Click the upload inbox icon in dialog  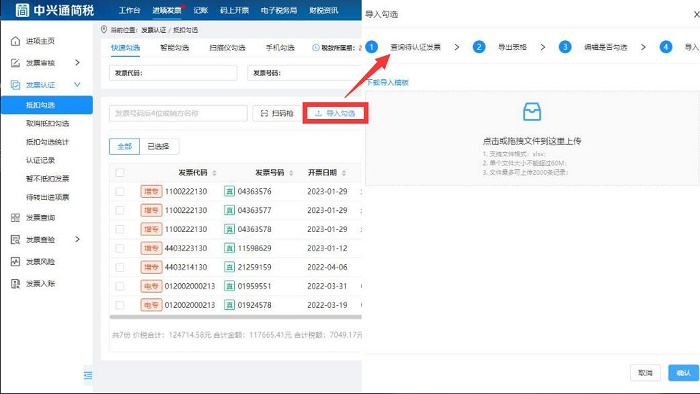[x=532, y=112]
